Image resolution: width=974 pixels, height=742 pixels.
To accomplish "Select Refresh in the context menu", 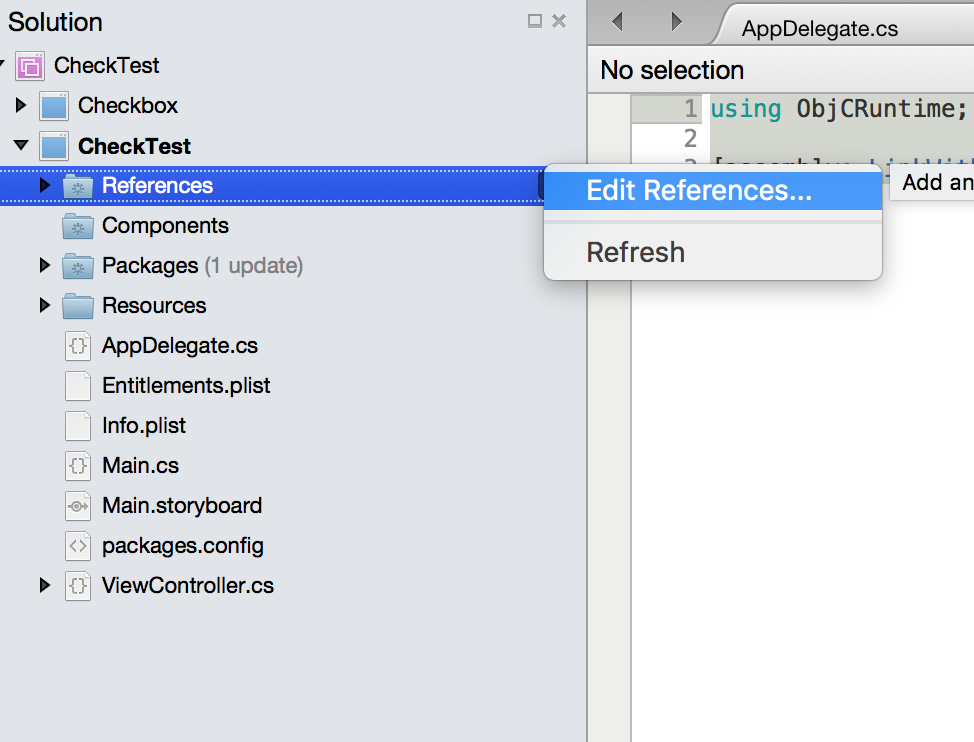I will pyautogui.click(x=636, y=252).
